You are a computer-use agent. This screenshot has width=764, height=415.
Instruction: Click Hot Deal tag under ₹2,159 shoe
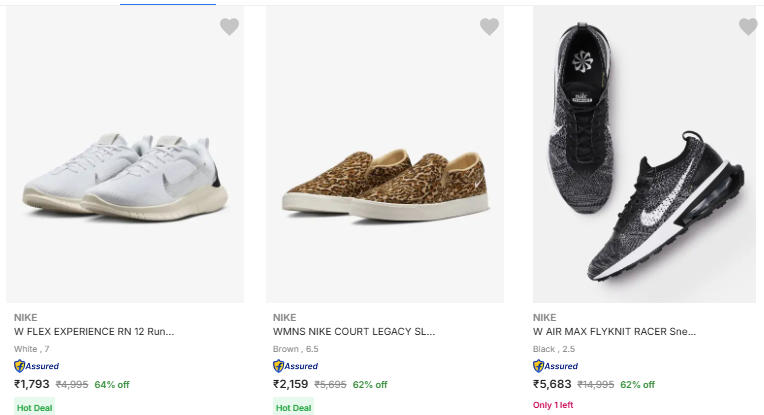293,407
